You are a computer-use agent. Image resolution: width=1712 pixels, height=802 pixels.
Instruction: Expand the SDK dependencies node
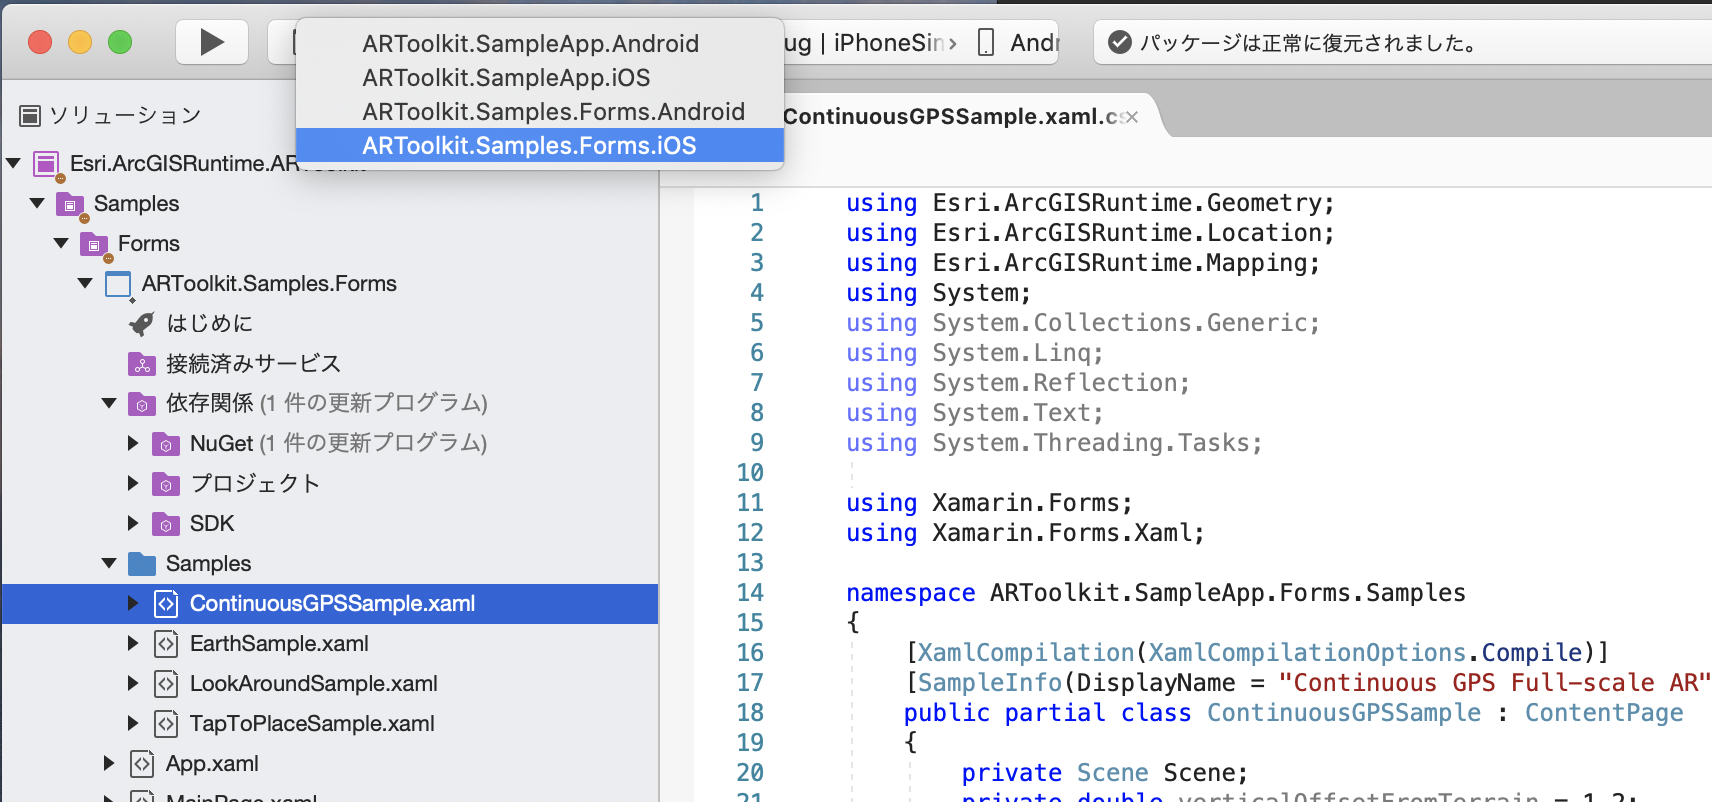(133, 523)
